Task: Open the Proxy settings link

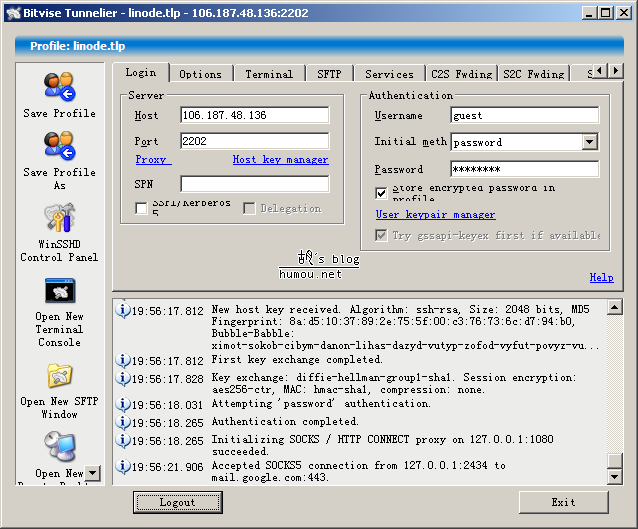Action: [153, 160]
